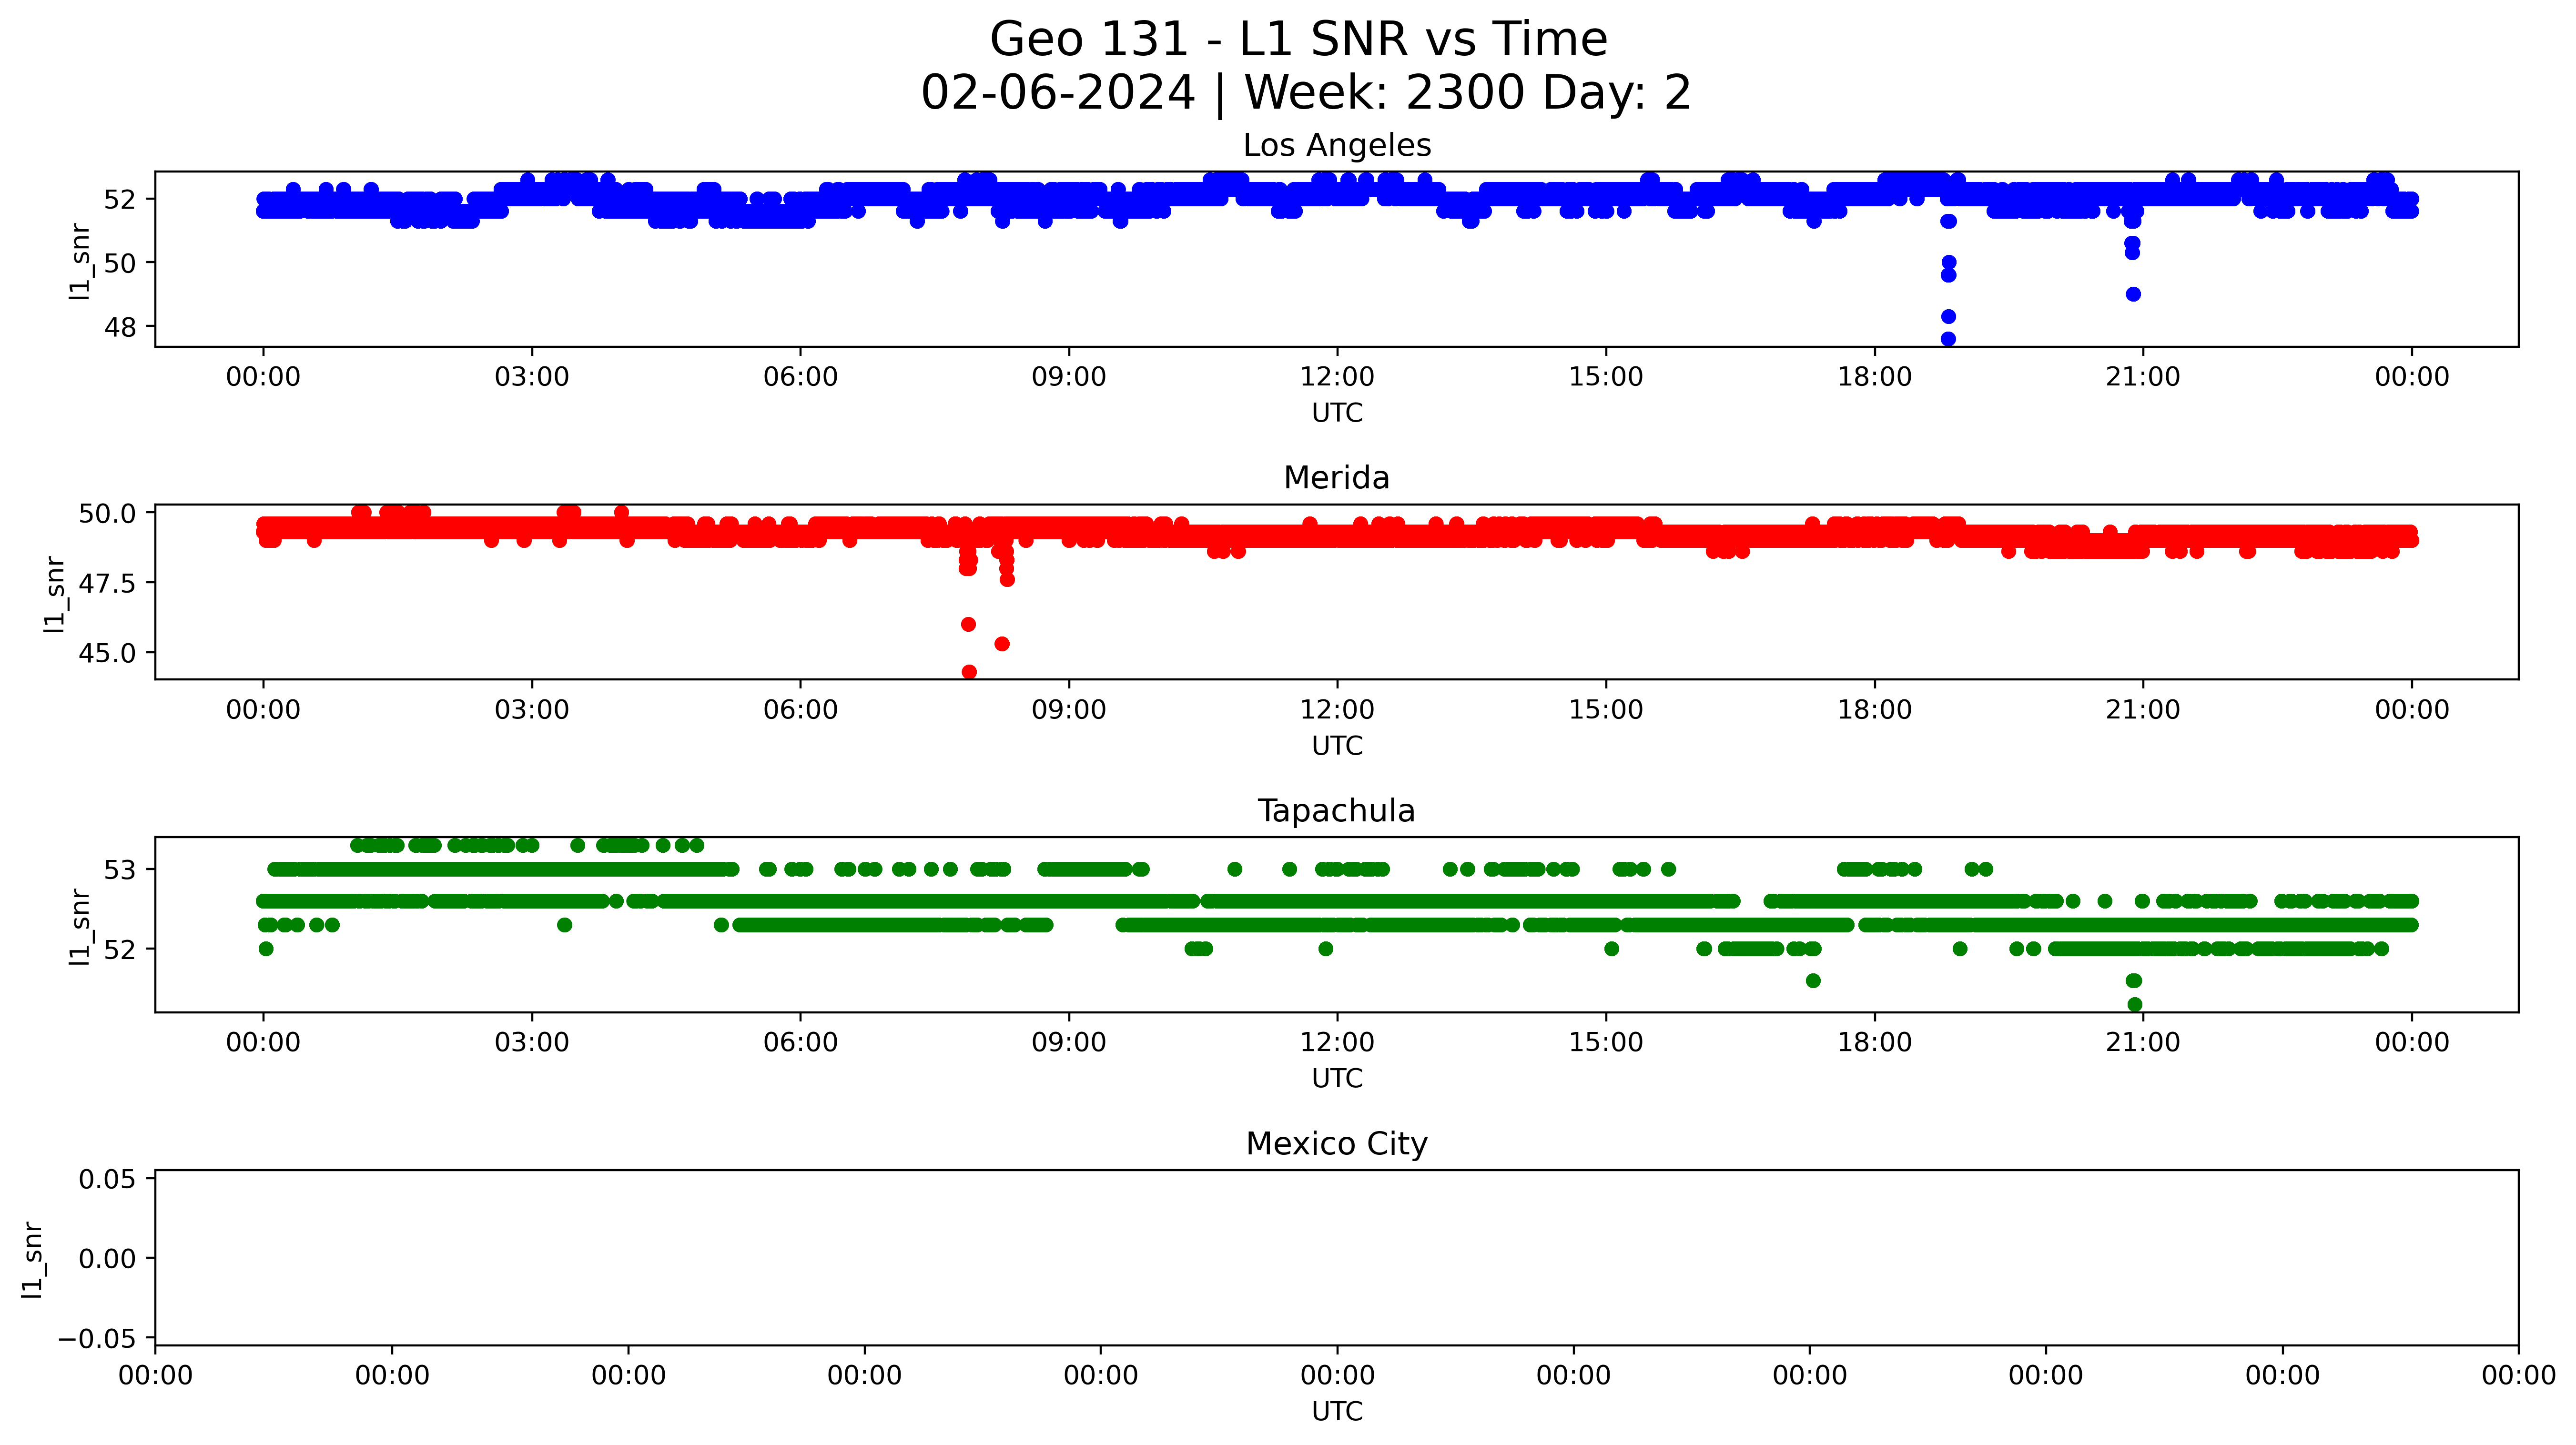Click the '12:00' tick under Tapachula plot

(x=1337, y=1043)
